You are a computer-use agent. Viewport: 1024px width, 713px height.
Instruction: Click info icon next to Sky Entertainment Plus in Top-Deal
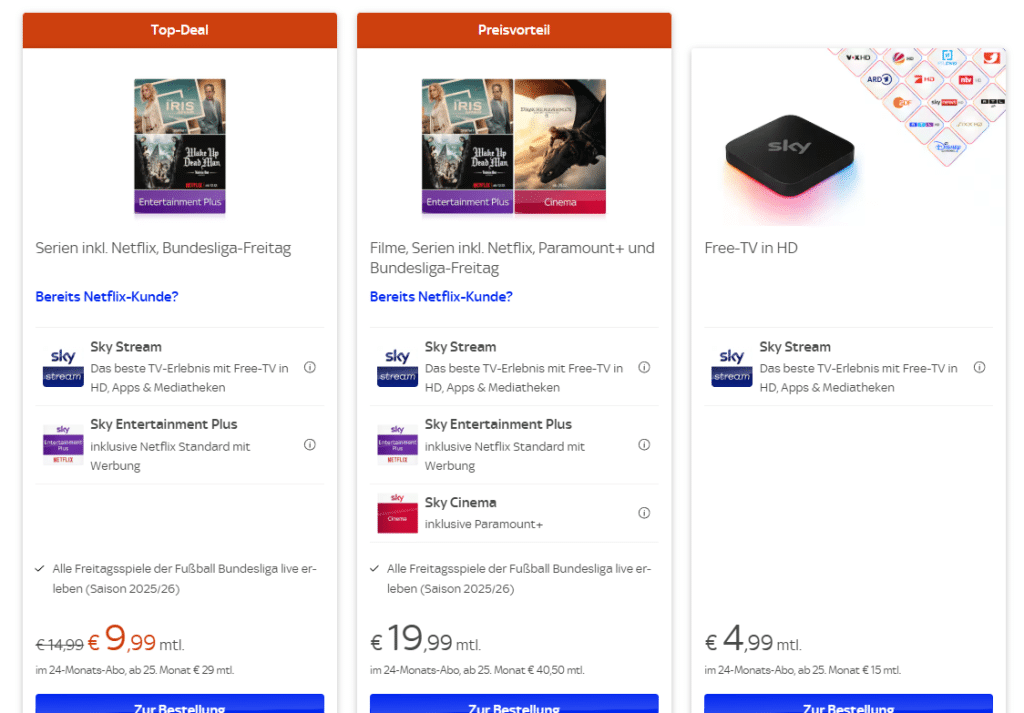click(x=310, y=445)
